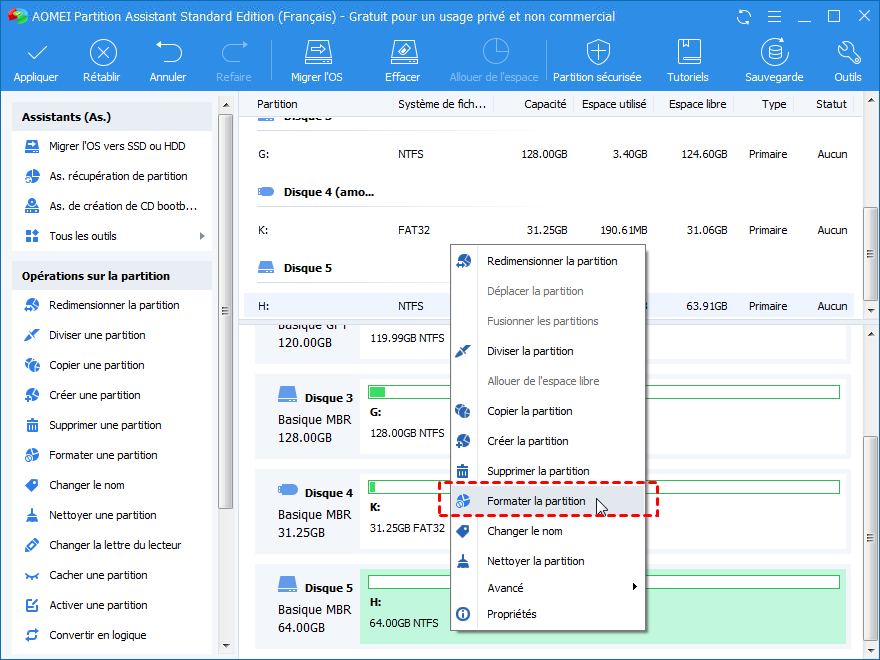Screen dimensions: 880x660
Task: Select Supprimer la partition menu entry
Action: pyautogui.click(x=537, y=471)
